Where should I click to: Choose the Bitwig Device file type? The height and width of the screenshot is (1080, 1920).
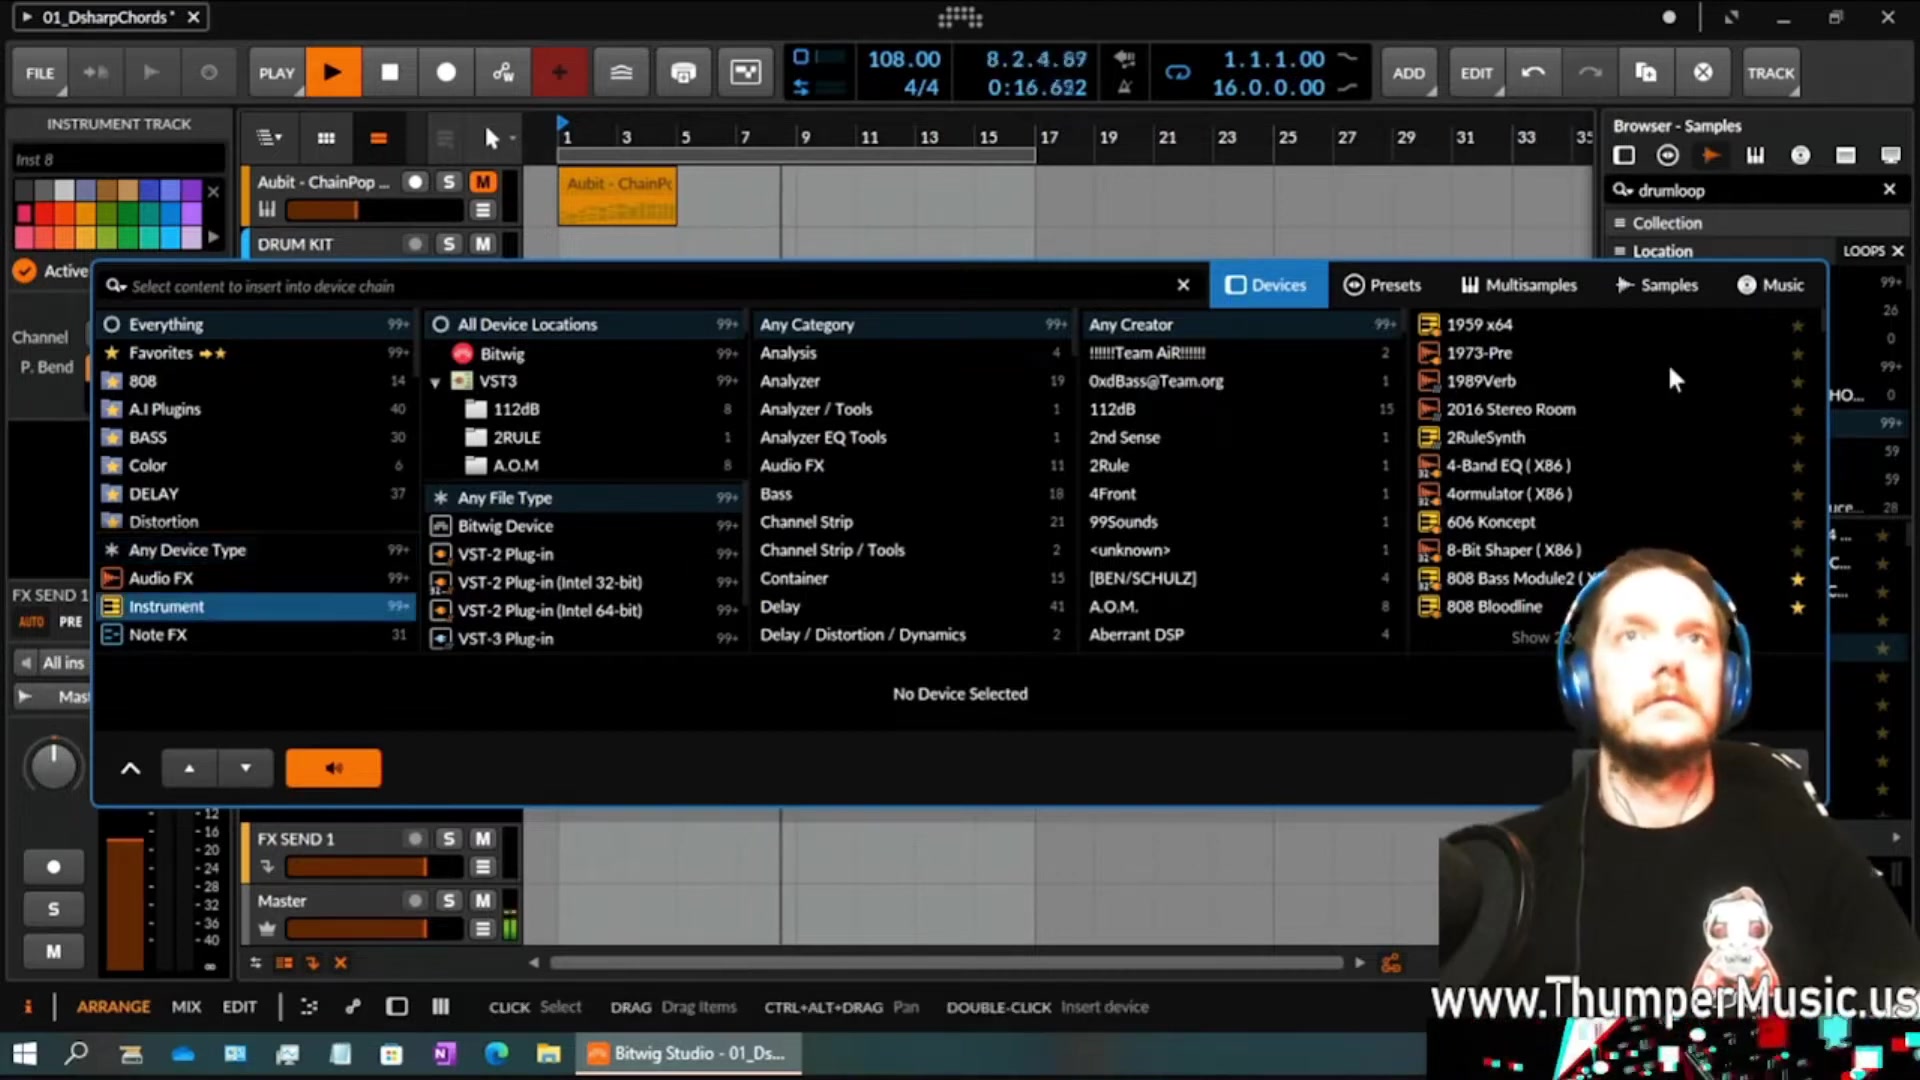click(586, 526)
